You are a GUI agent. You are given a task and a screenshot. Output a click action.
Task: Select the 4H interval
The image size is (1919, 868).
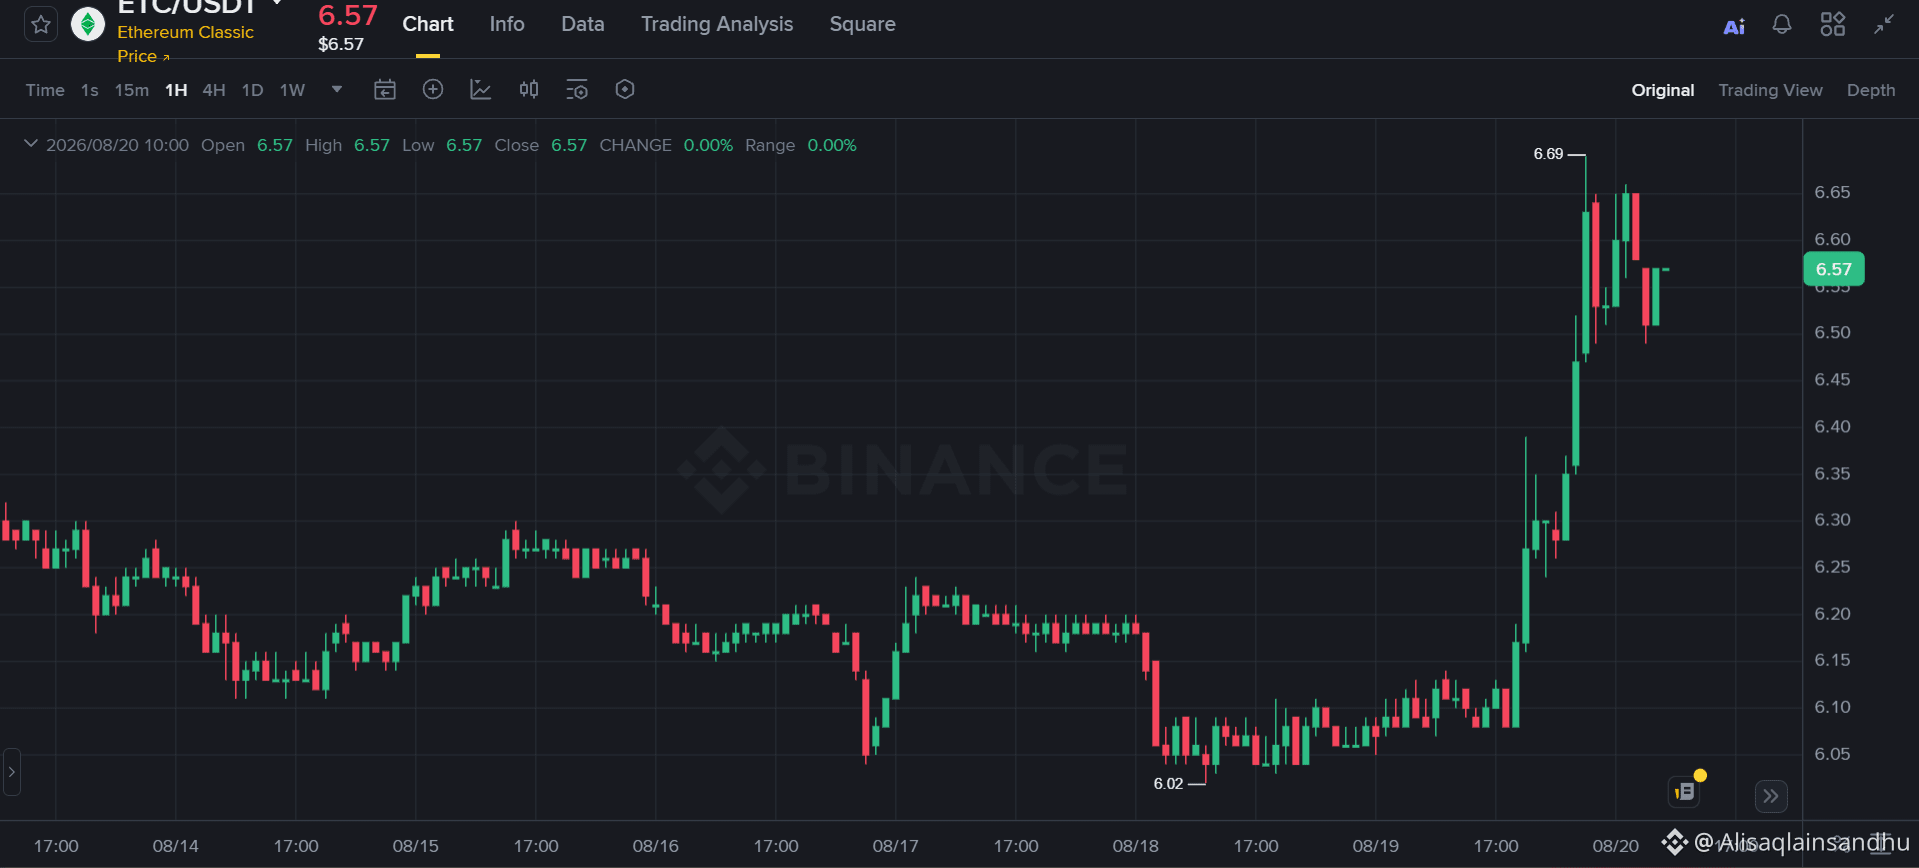click(x=214, y=90)
